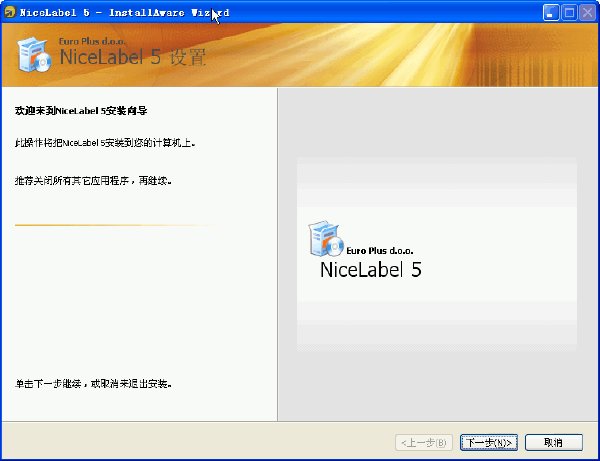Image resolution: width=600 pixels, height=461 pixels.
Task: Click the NiceLabel 5 设置 banner title
Action: 133,57
